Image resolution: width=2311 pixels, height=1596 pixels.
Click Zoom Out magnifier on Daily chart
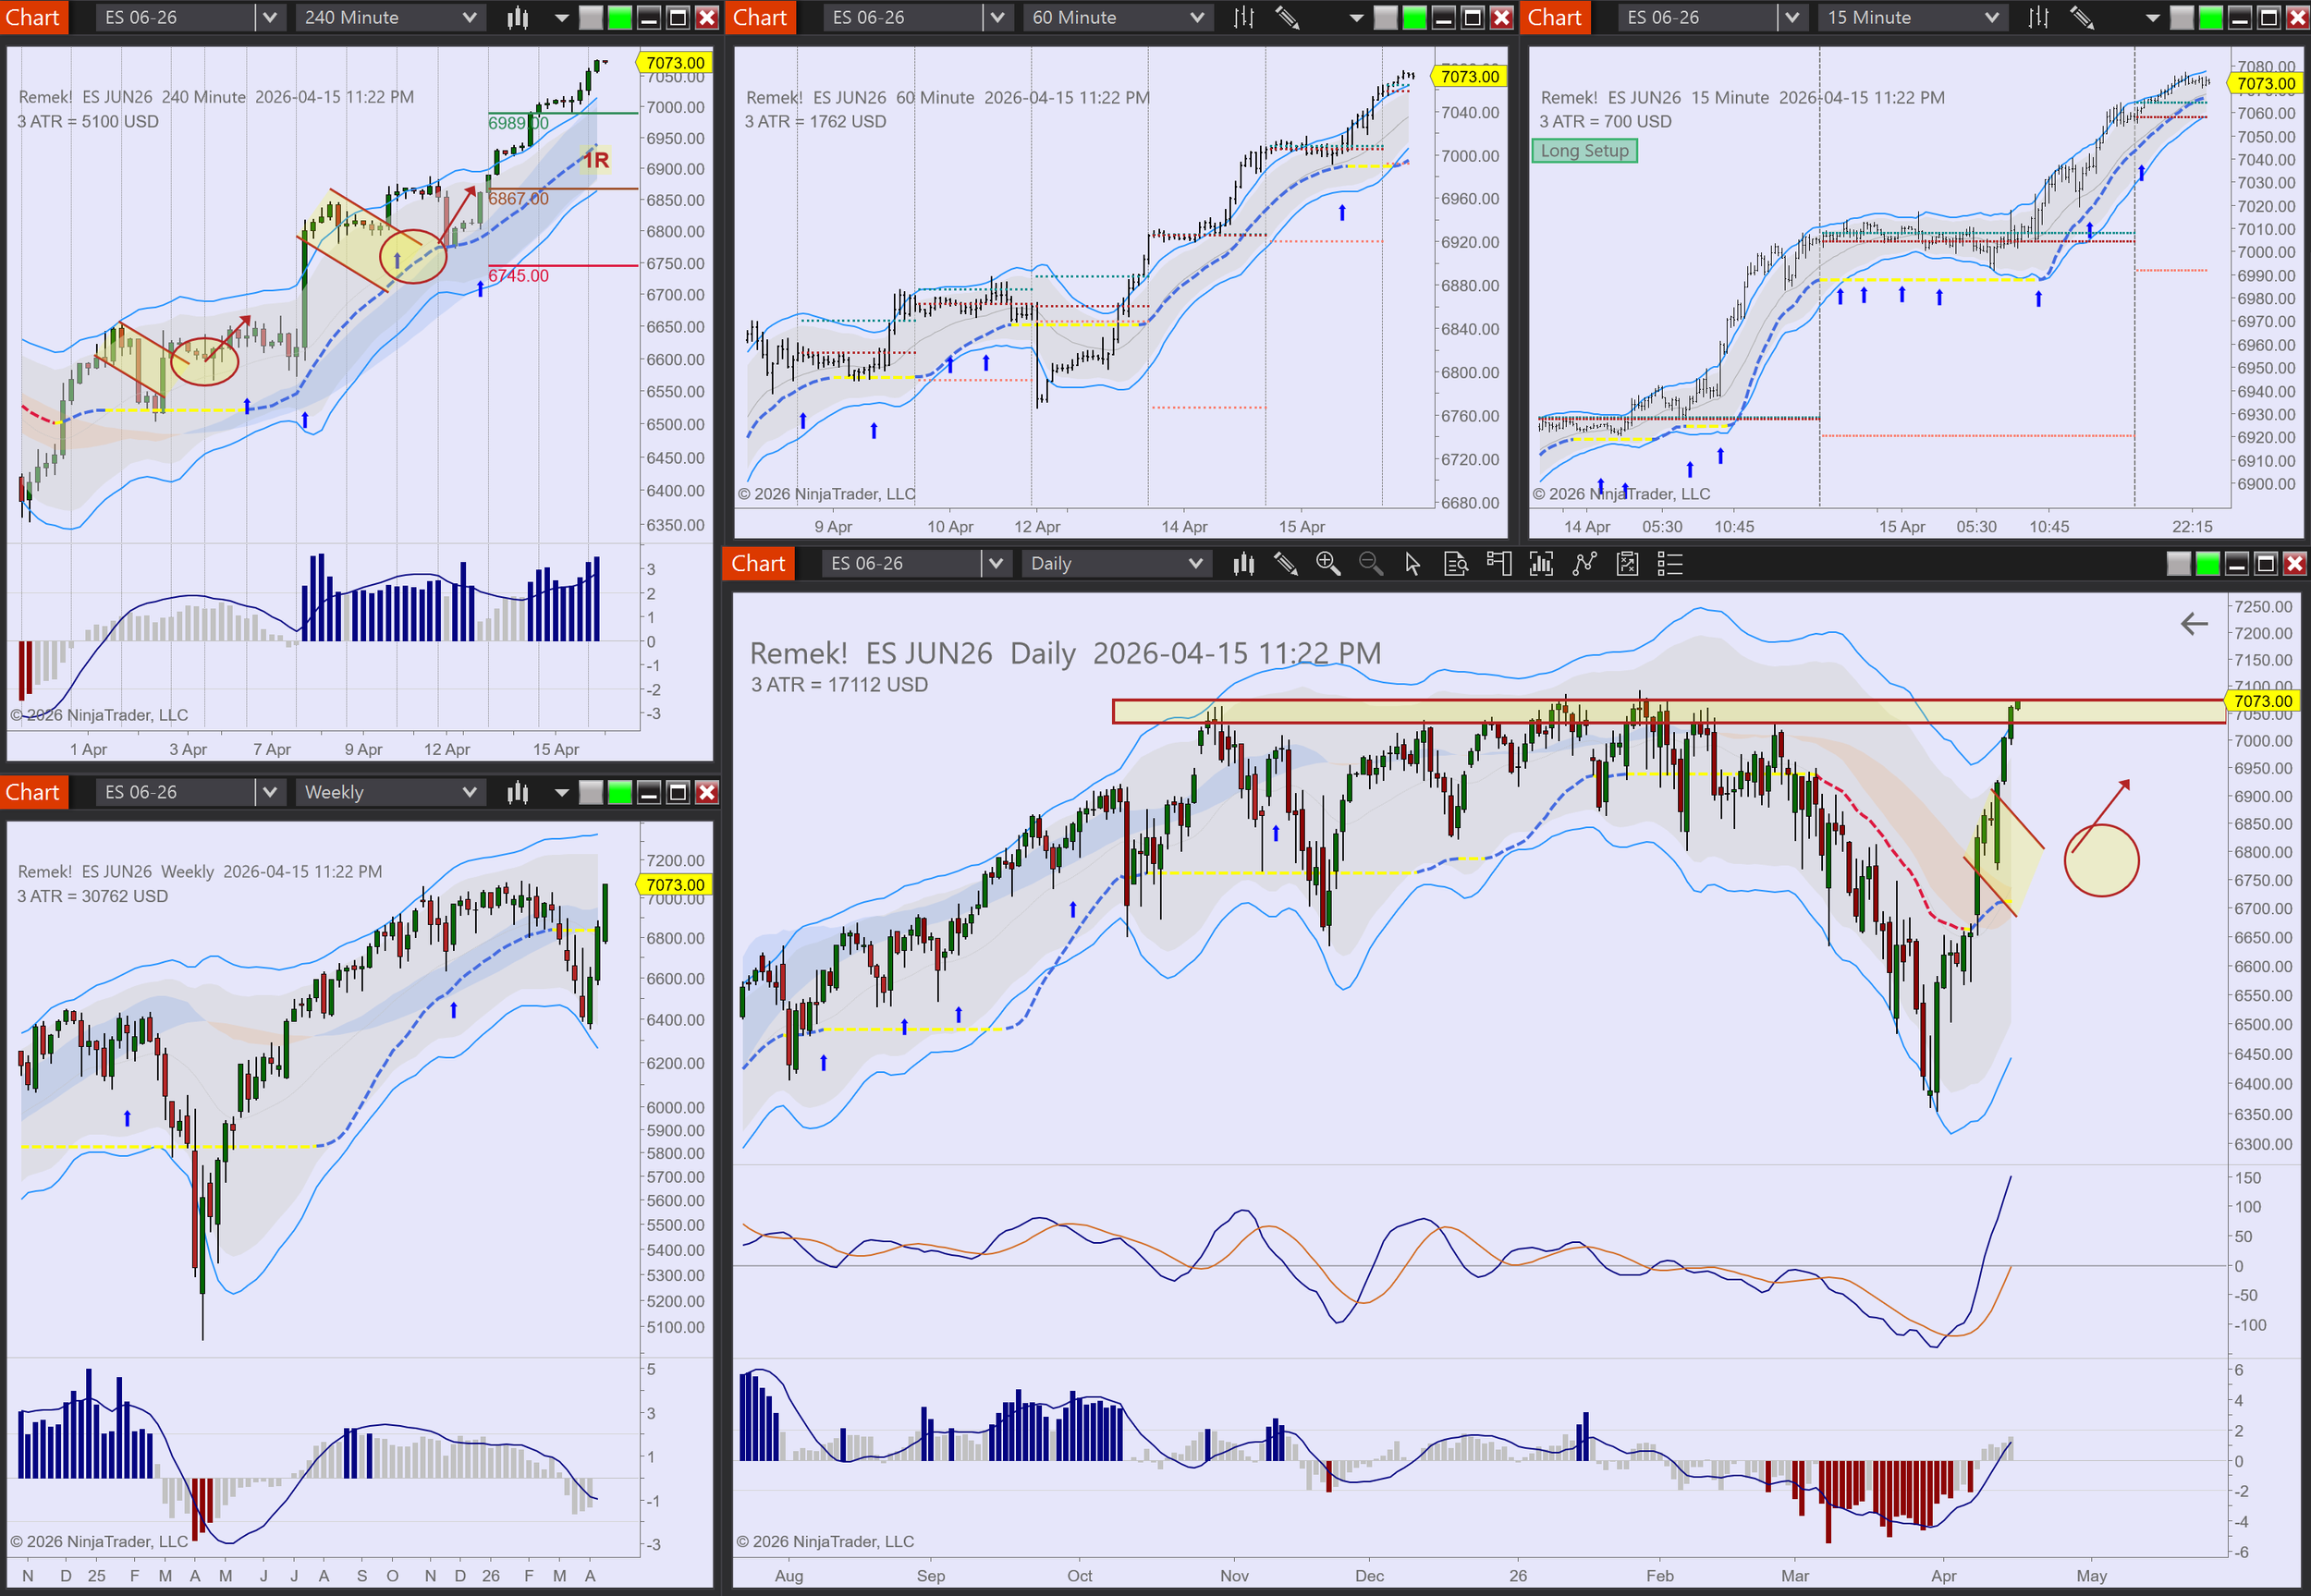click(x=1370, y=564)
